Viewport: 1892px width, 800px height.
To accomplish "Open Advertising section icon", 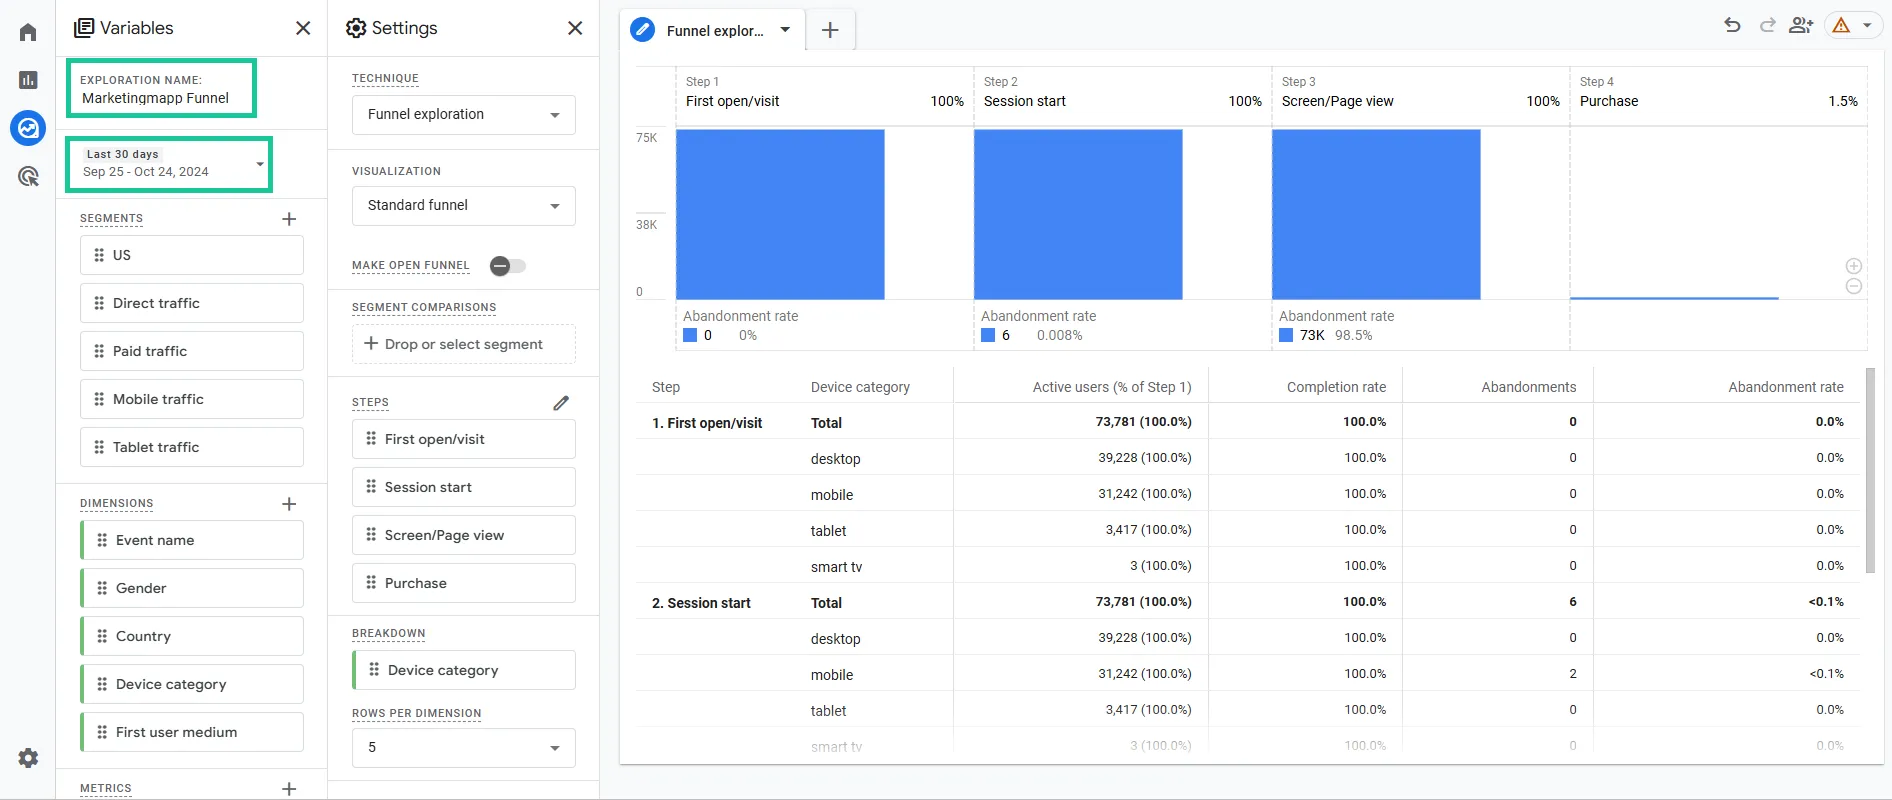I will pos(28,177).
